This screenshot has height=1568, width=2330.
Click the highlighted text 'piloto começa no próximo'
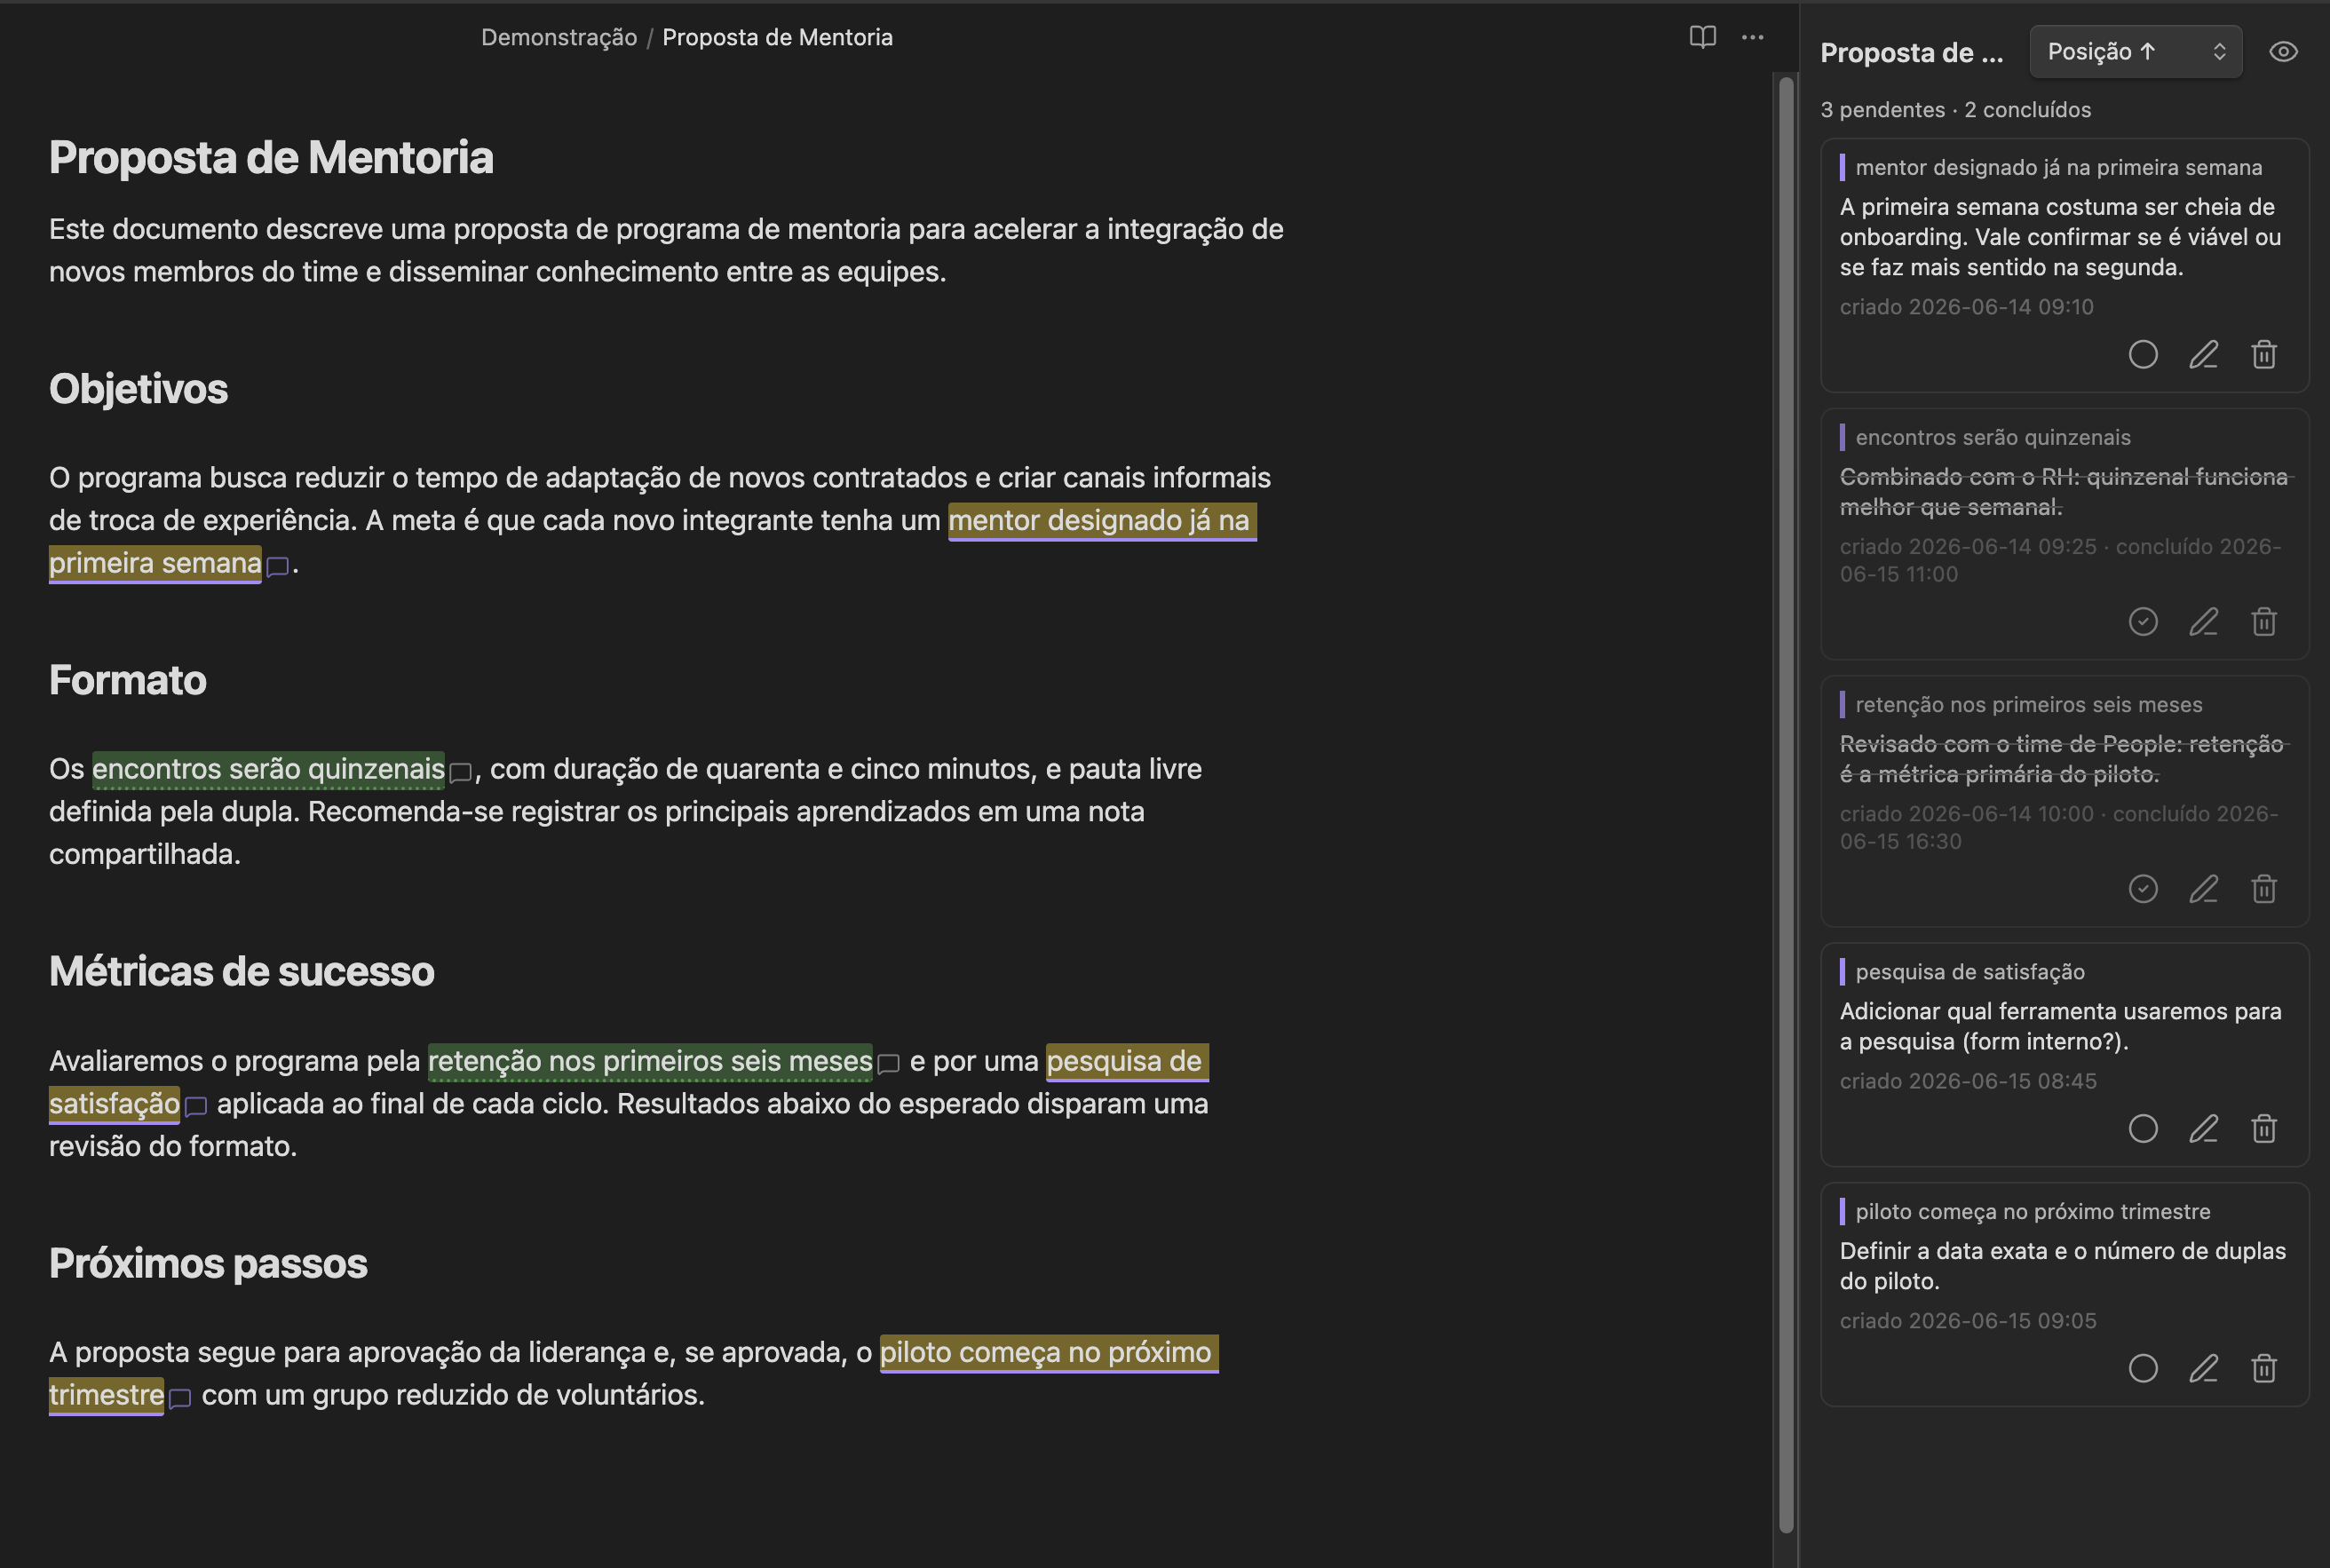click(x=1049, y=1352)
